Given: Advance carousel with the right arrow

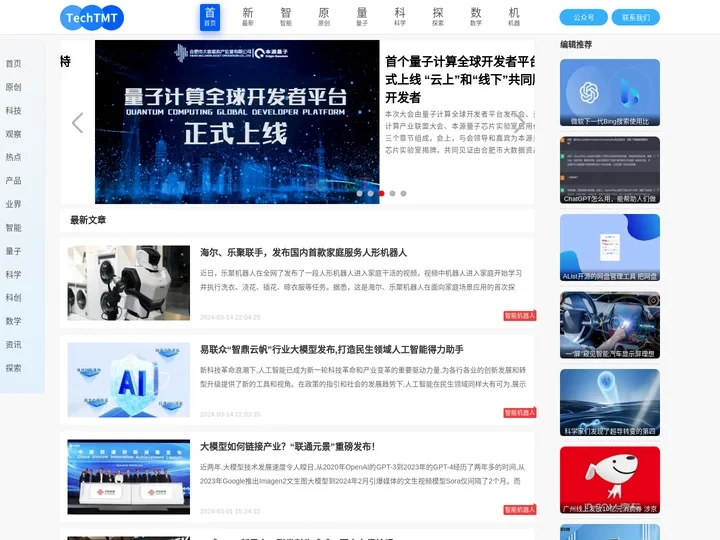Looking at the screenshot, I should (518, 123).
